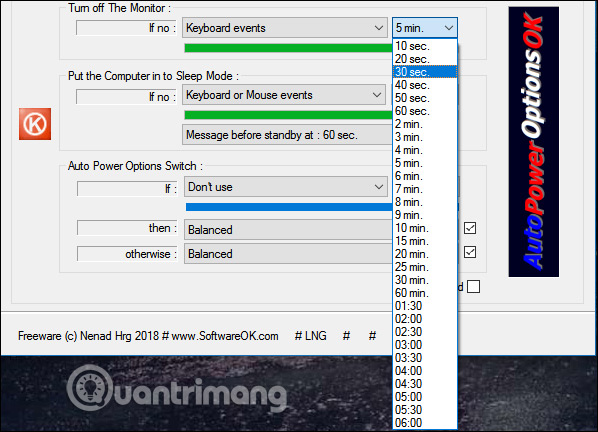
Task: Toggle the checkbox beside the 'otherwise' Balanced row
Action: click(470, 252)
